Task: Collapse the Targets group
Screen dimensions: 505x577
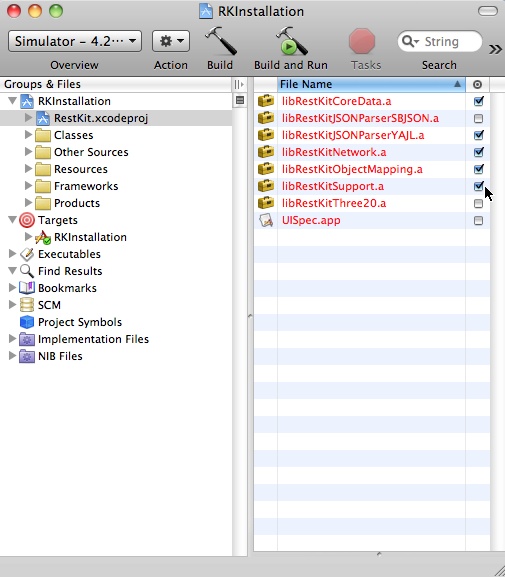Action: 13,220
